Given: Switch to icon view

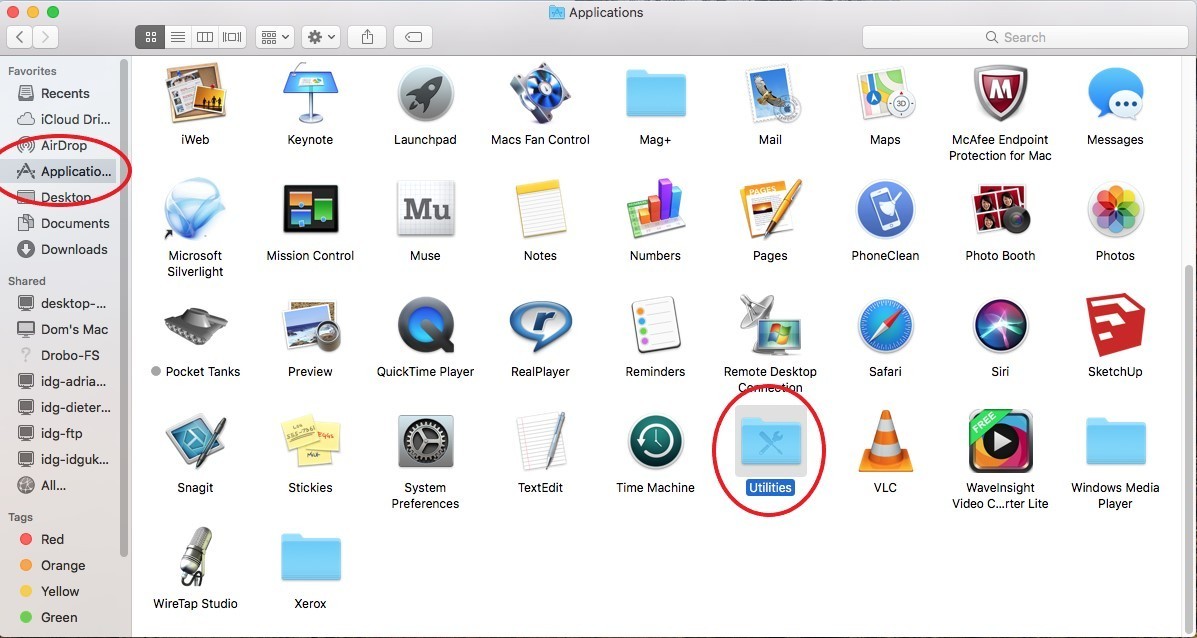Looking at the screenshot, I should tap(150, 37).
